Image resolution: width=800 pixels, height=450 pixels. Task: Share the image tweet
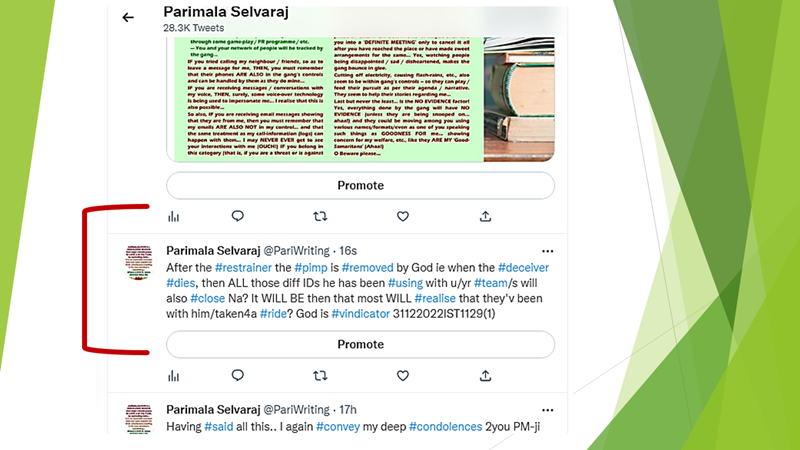click(x=485, y=216)
